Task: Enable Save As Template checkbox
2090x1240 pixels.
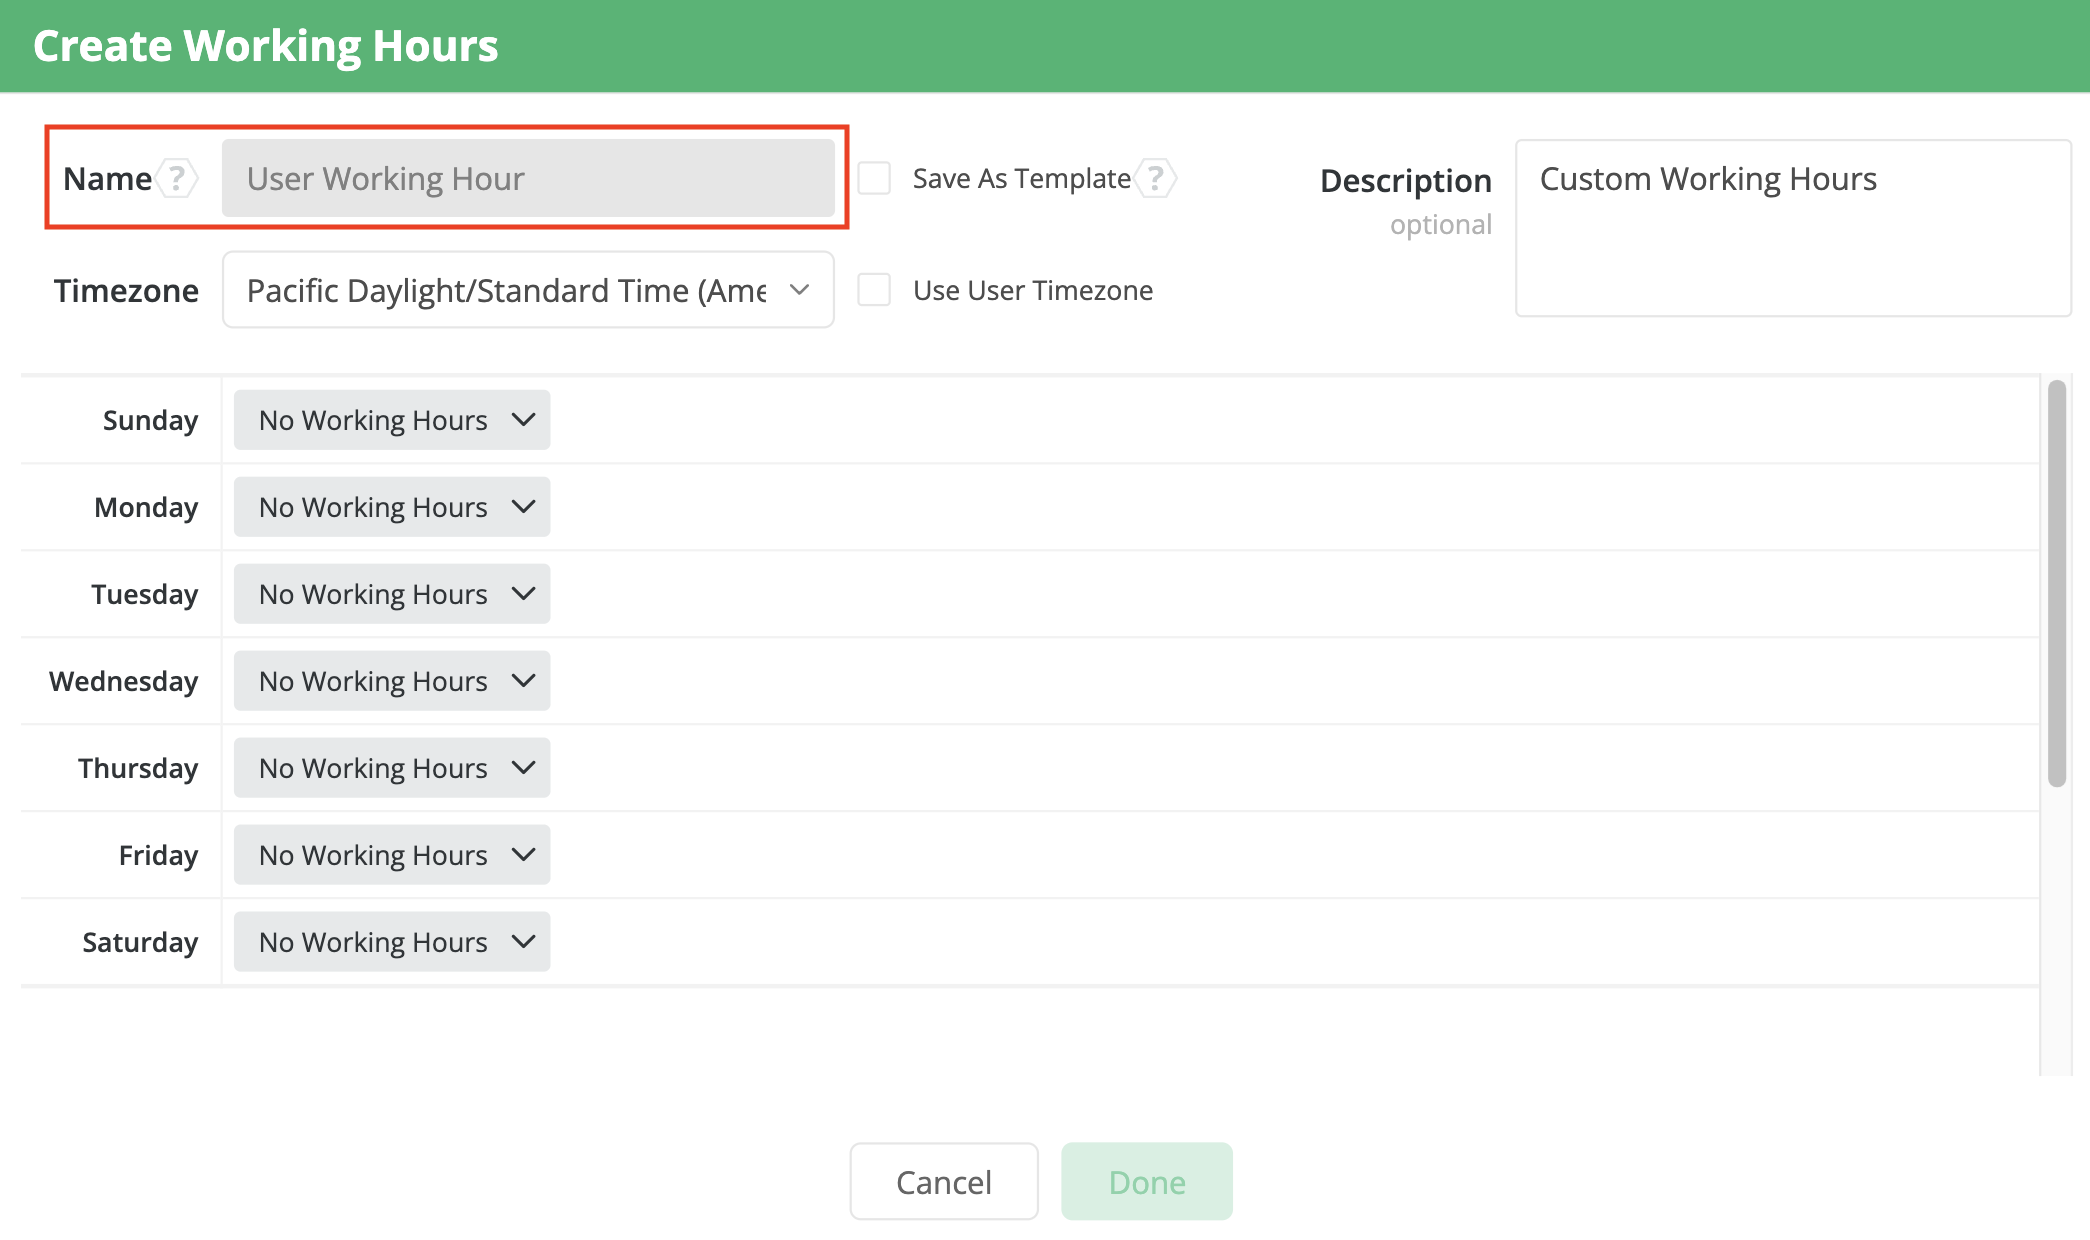Action: (874, 179)
